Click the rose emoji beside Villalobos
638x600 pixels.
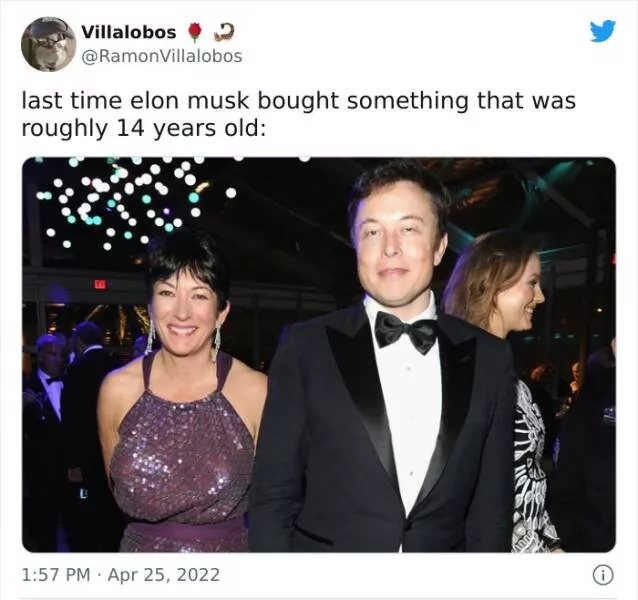point(196,33)
